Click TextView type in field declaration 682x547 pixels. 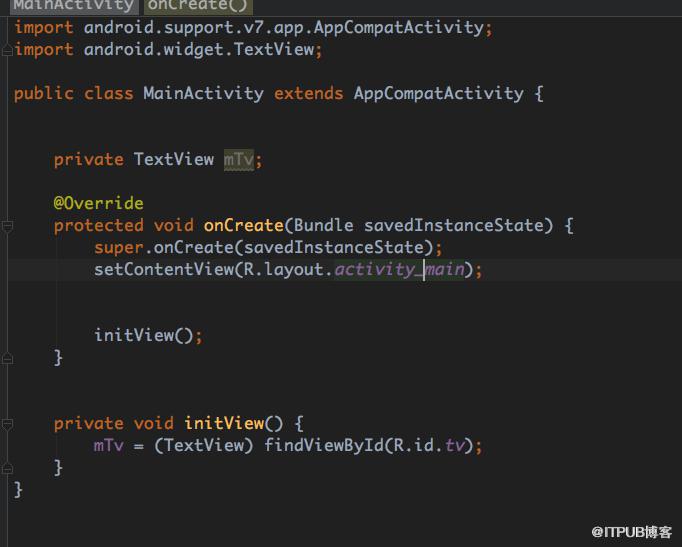(x=174, y=160)
